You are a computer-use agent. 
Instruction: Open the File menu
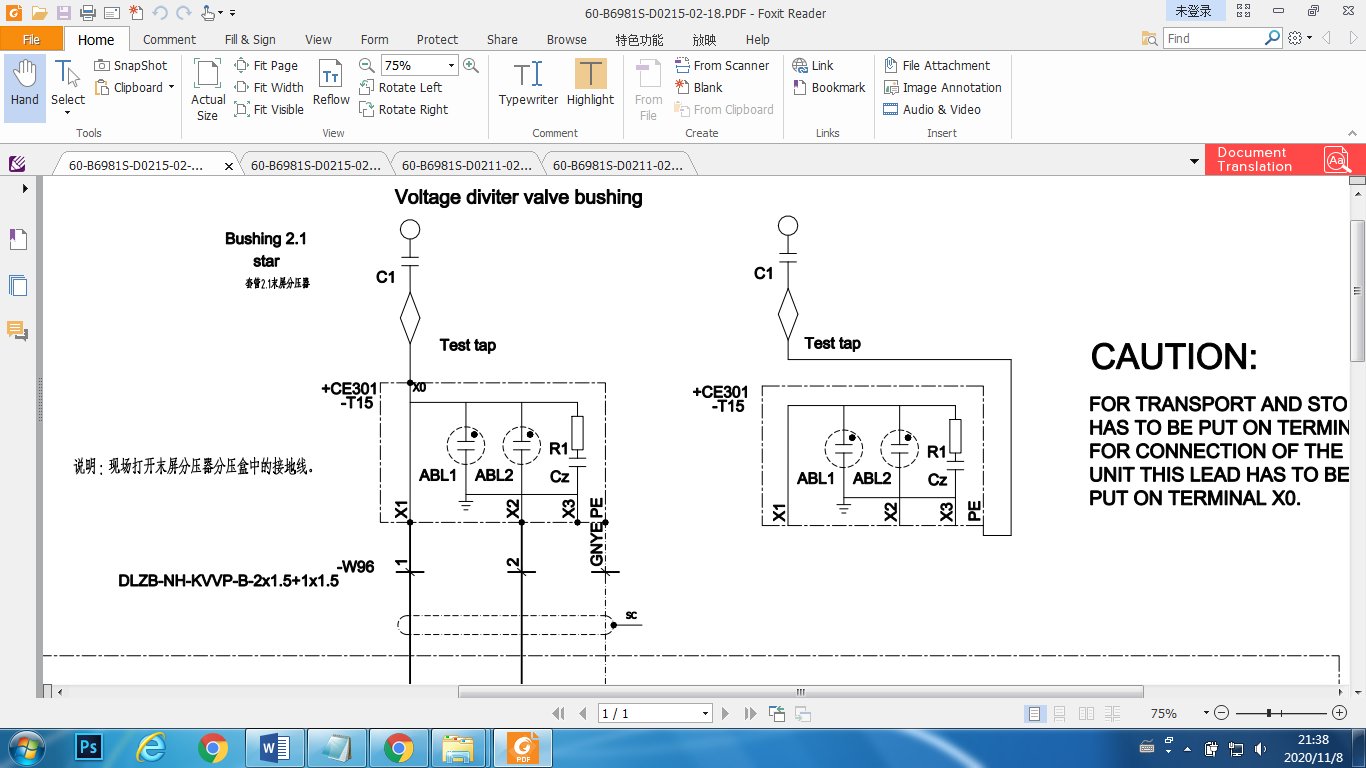tap(32, 39)
